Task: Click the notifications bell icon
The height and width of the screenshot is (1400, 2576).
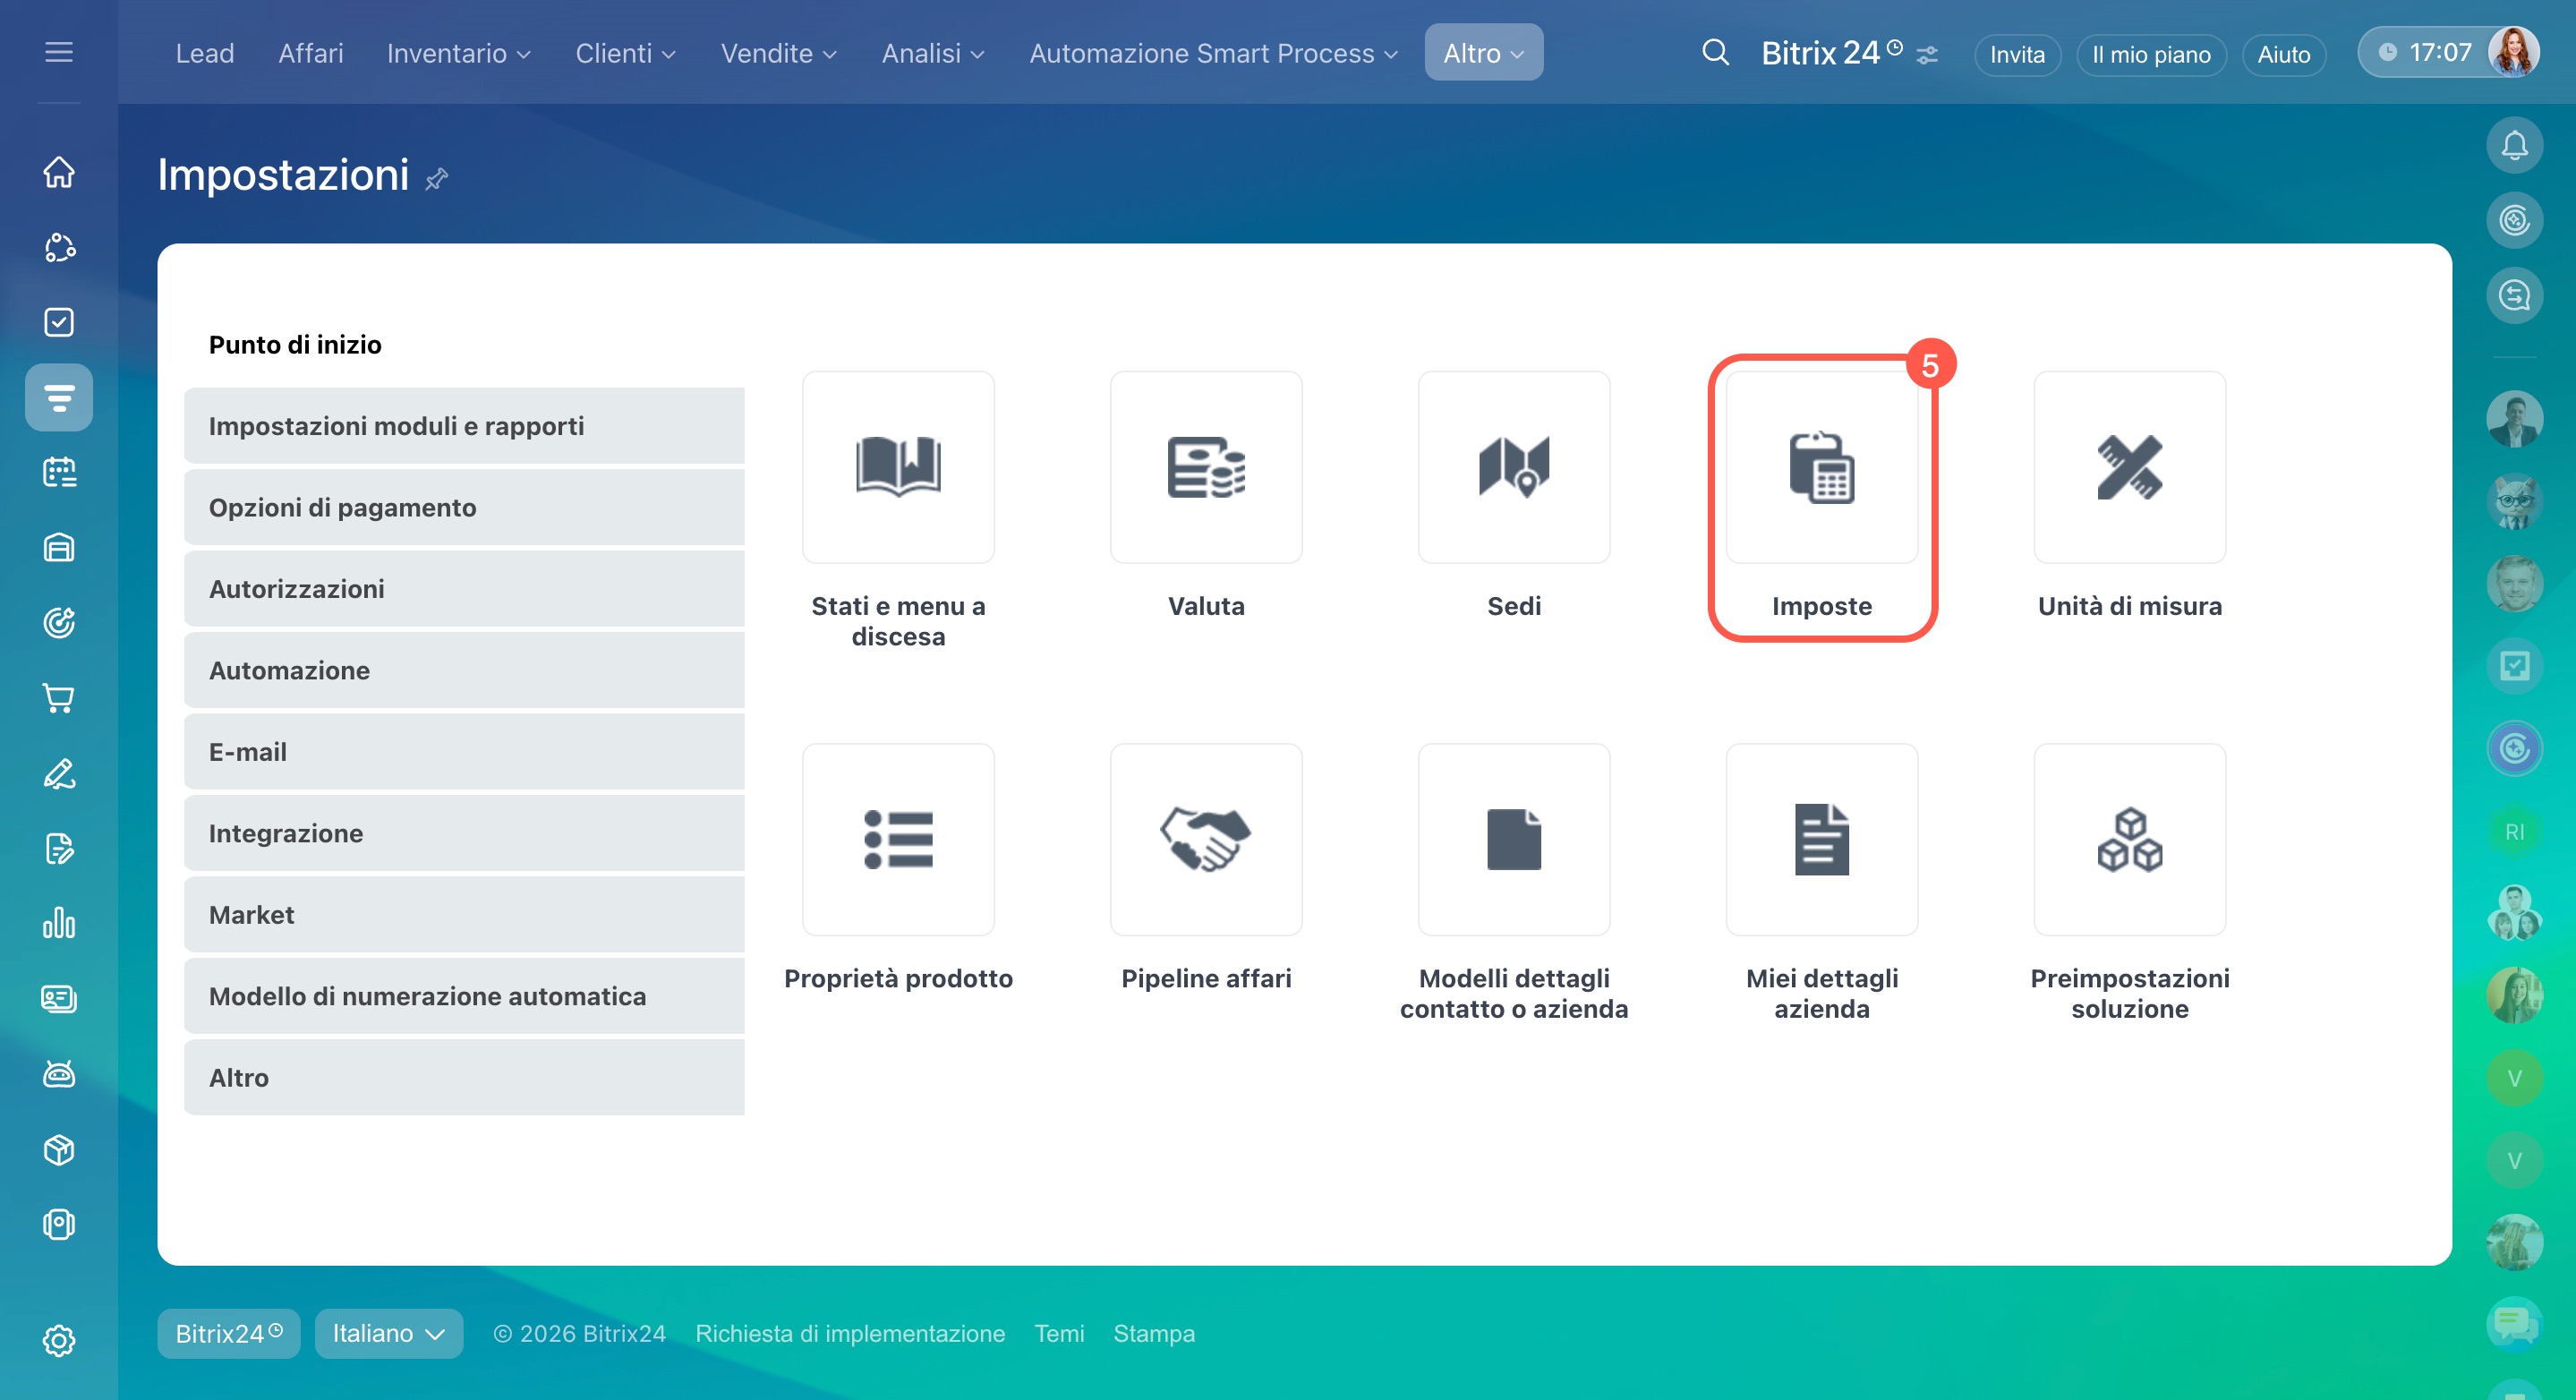Action: [2513, 146]
